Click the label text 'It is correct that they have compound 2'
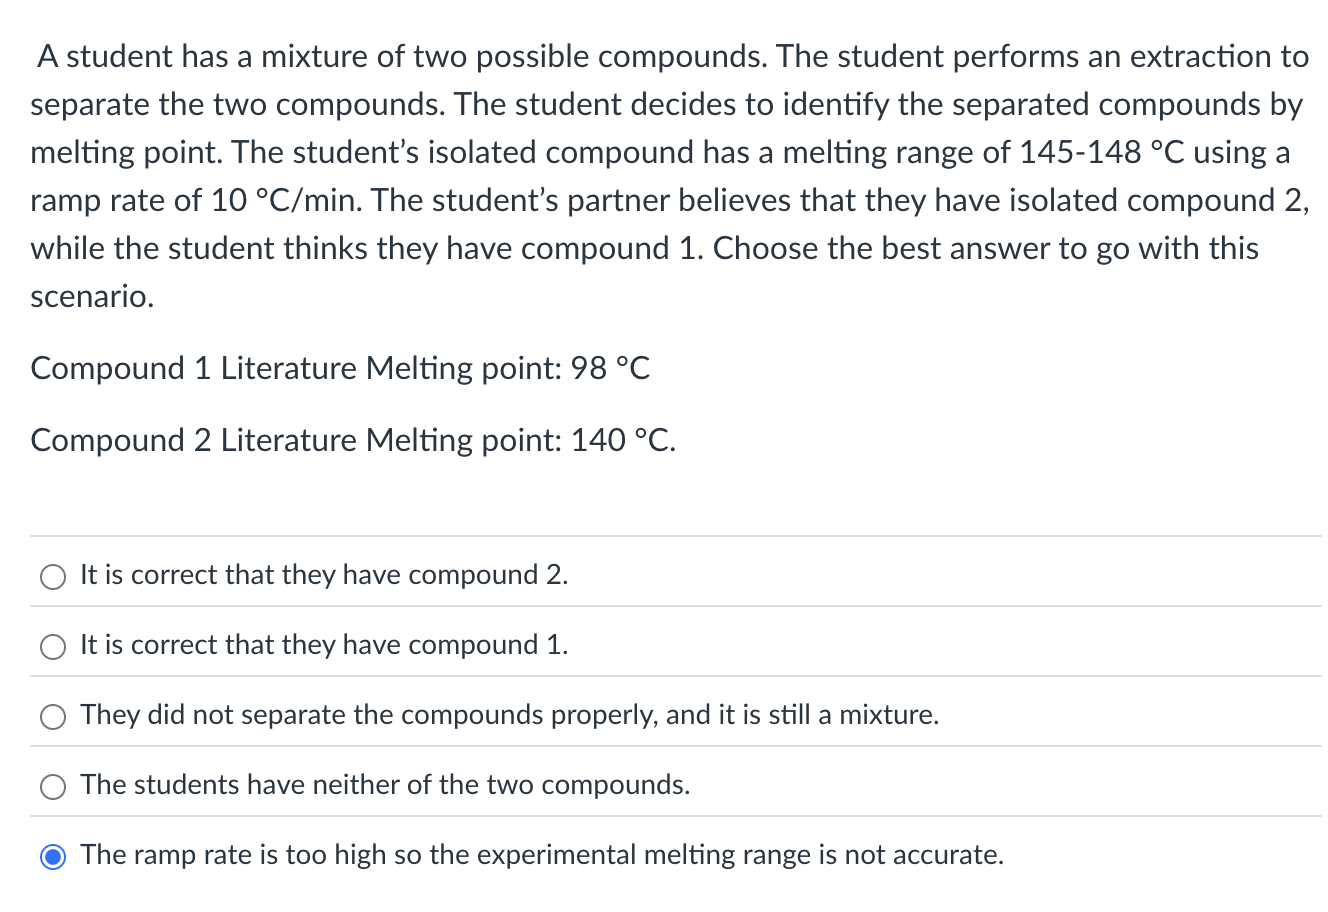This screenshot has width=1328, height=912. coord(323,576)
